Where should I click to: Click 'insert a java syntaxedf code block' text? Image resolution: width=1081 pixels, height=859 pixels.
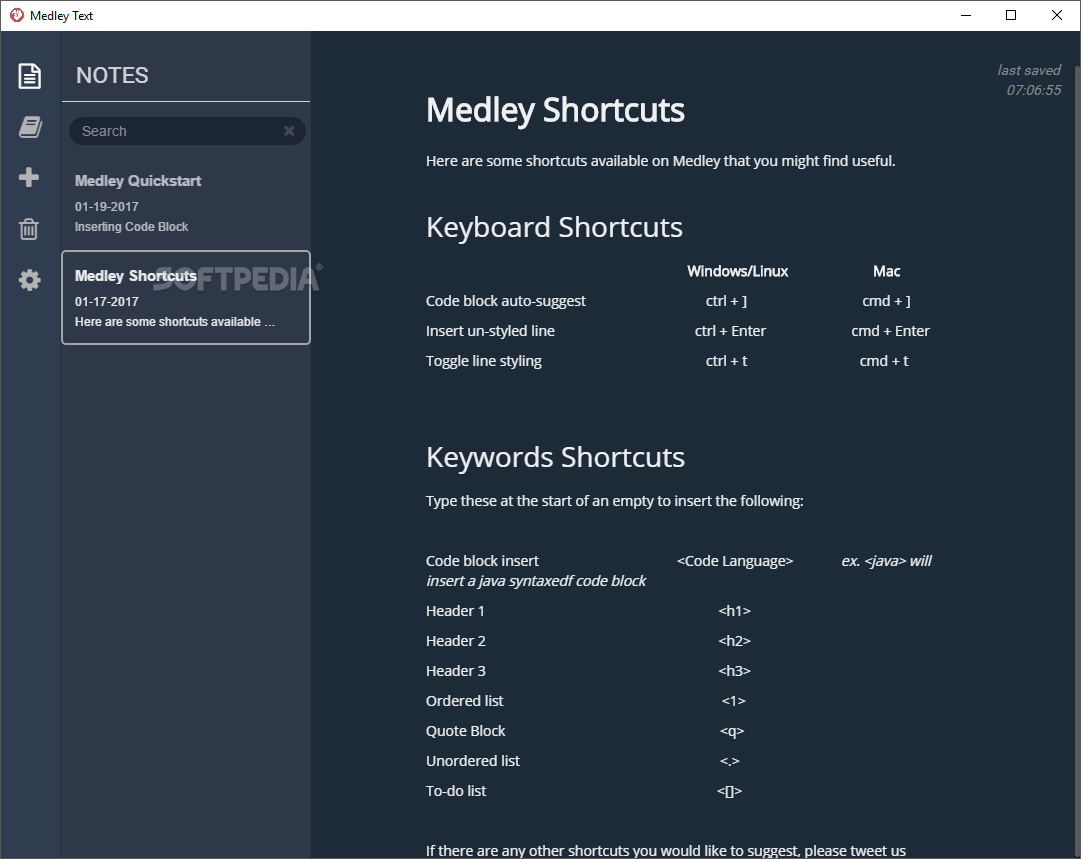coord(536,580)
